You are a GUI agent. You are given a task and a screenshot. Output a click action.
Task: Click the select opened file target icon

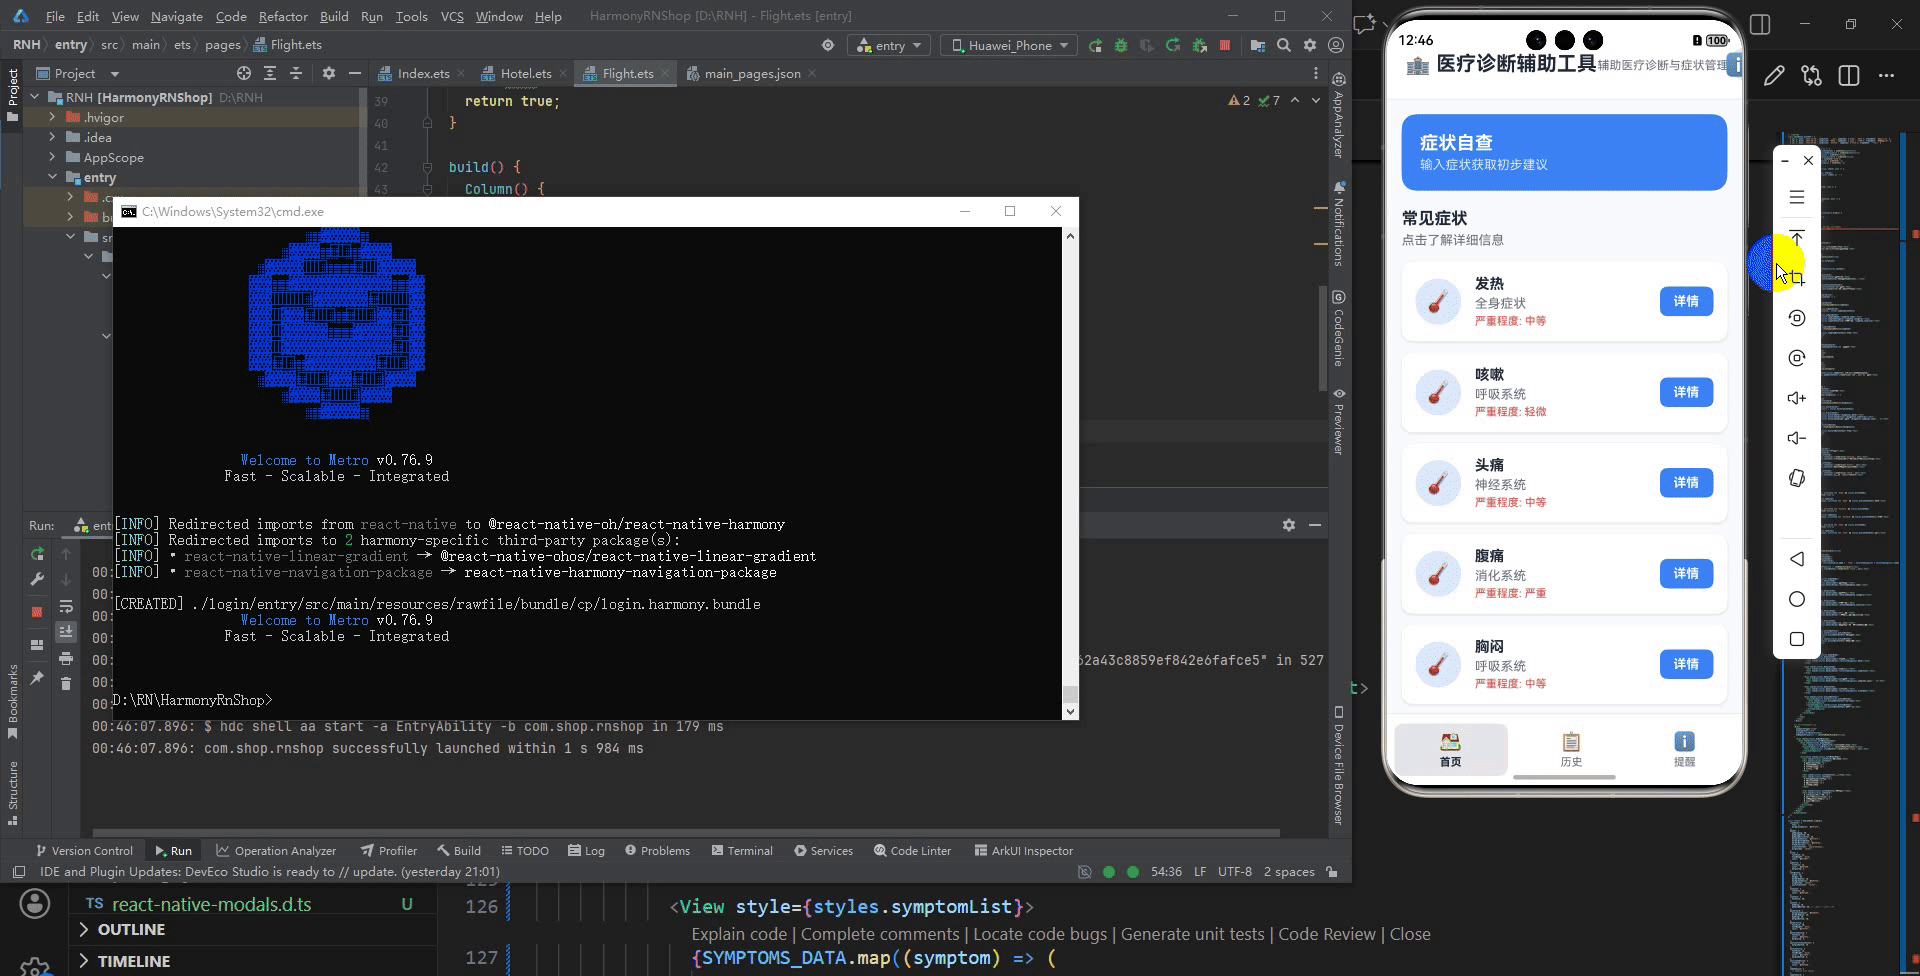pos(244,74)
